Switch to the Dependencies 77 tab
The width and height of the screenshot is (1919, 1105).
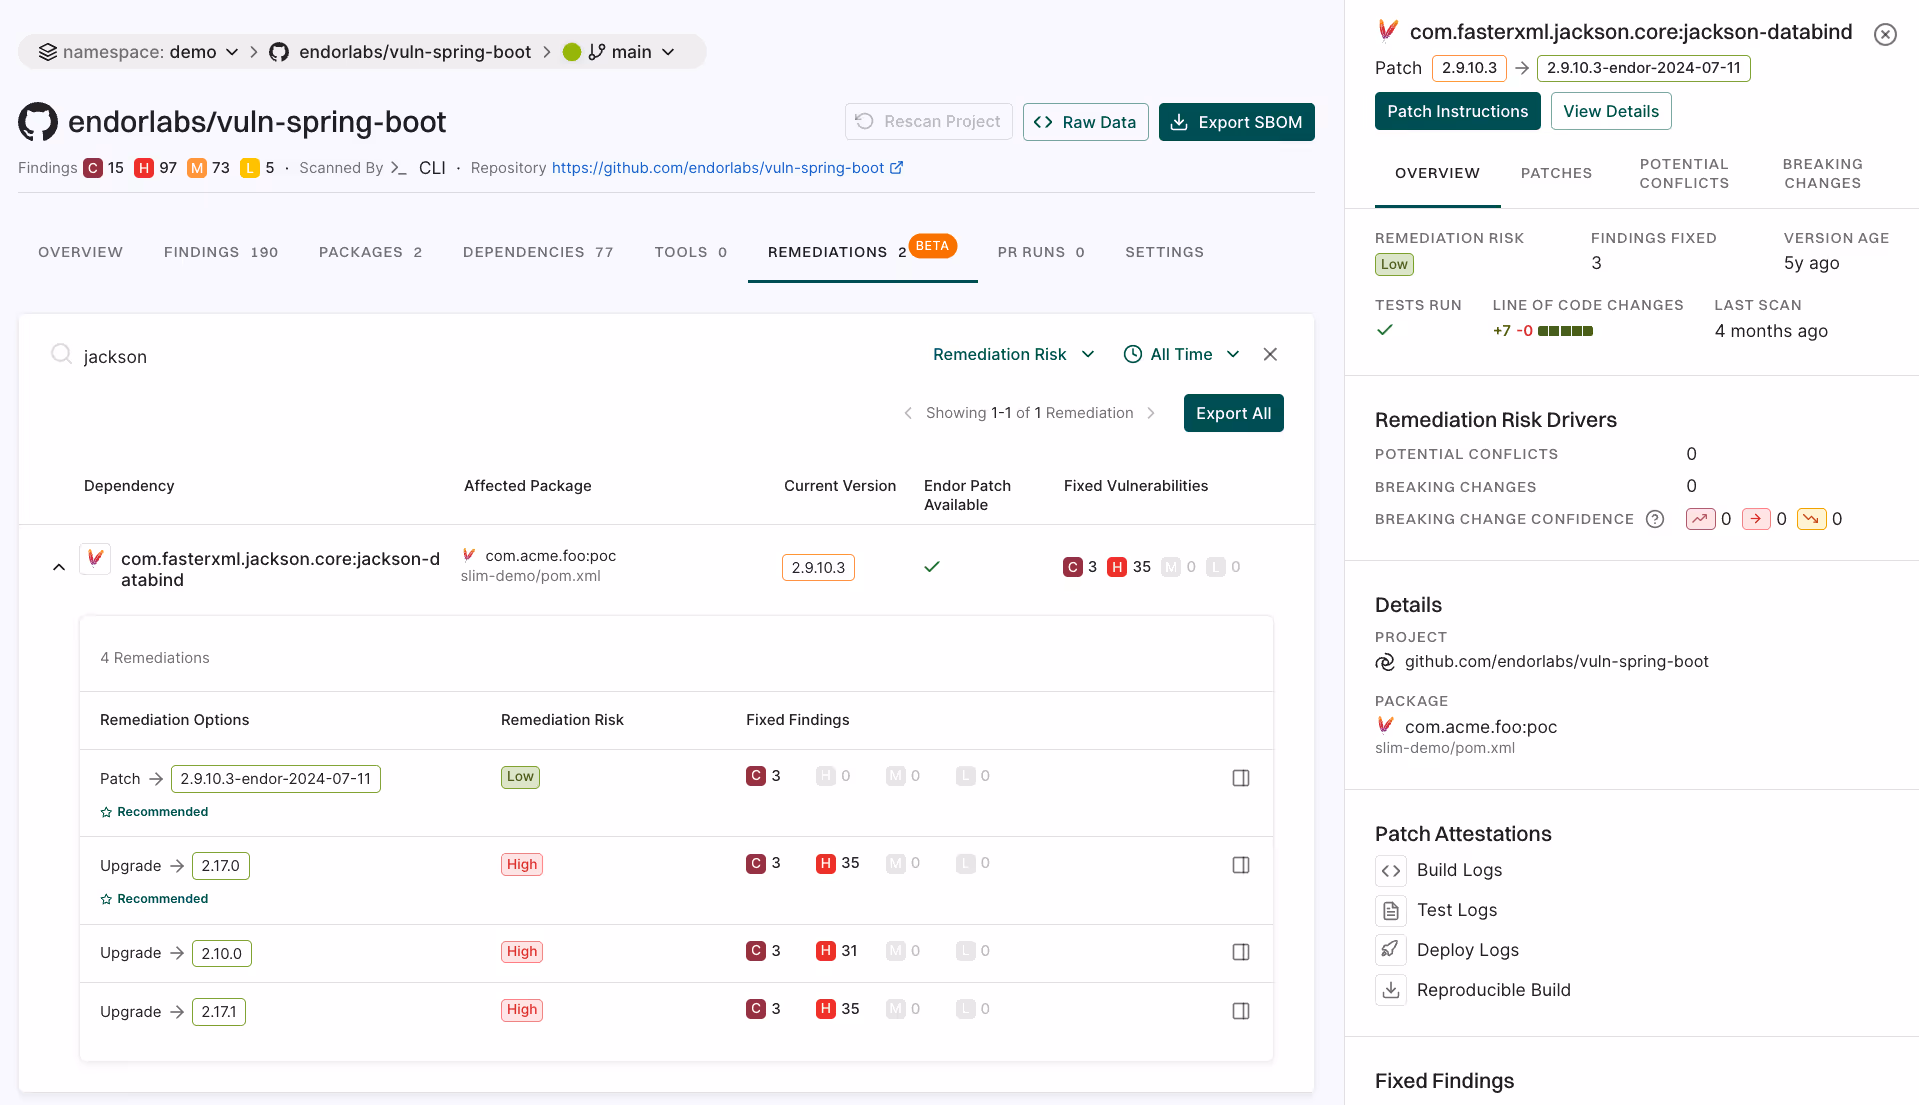[x=538, y=252]
